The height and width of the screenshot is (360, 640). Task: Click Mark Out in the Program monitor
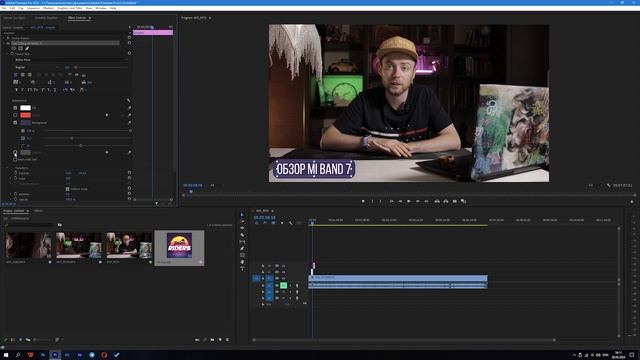[380, 201]
